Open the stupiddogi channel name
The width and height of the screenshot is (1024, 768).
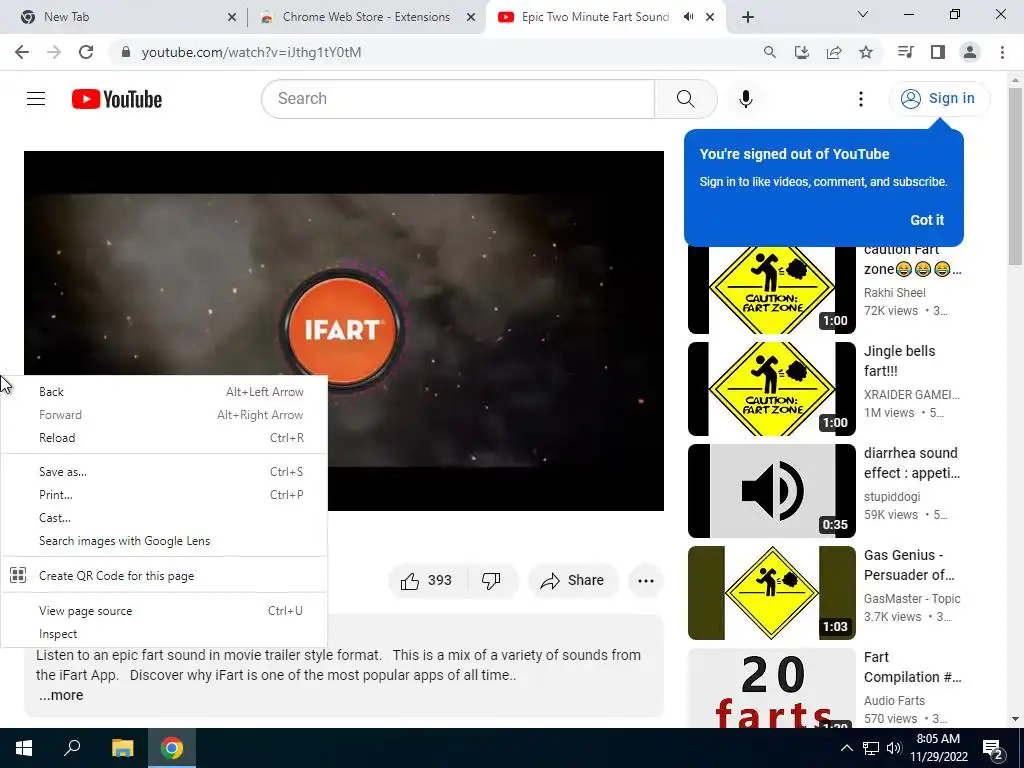(x=892, y=497)
